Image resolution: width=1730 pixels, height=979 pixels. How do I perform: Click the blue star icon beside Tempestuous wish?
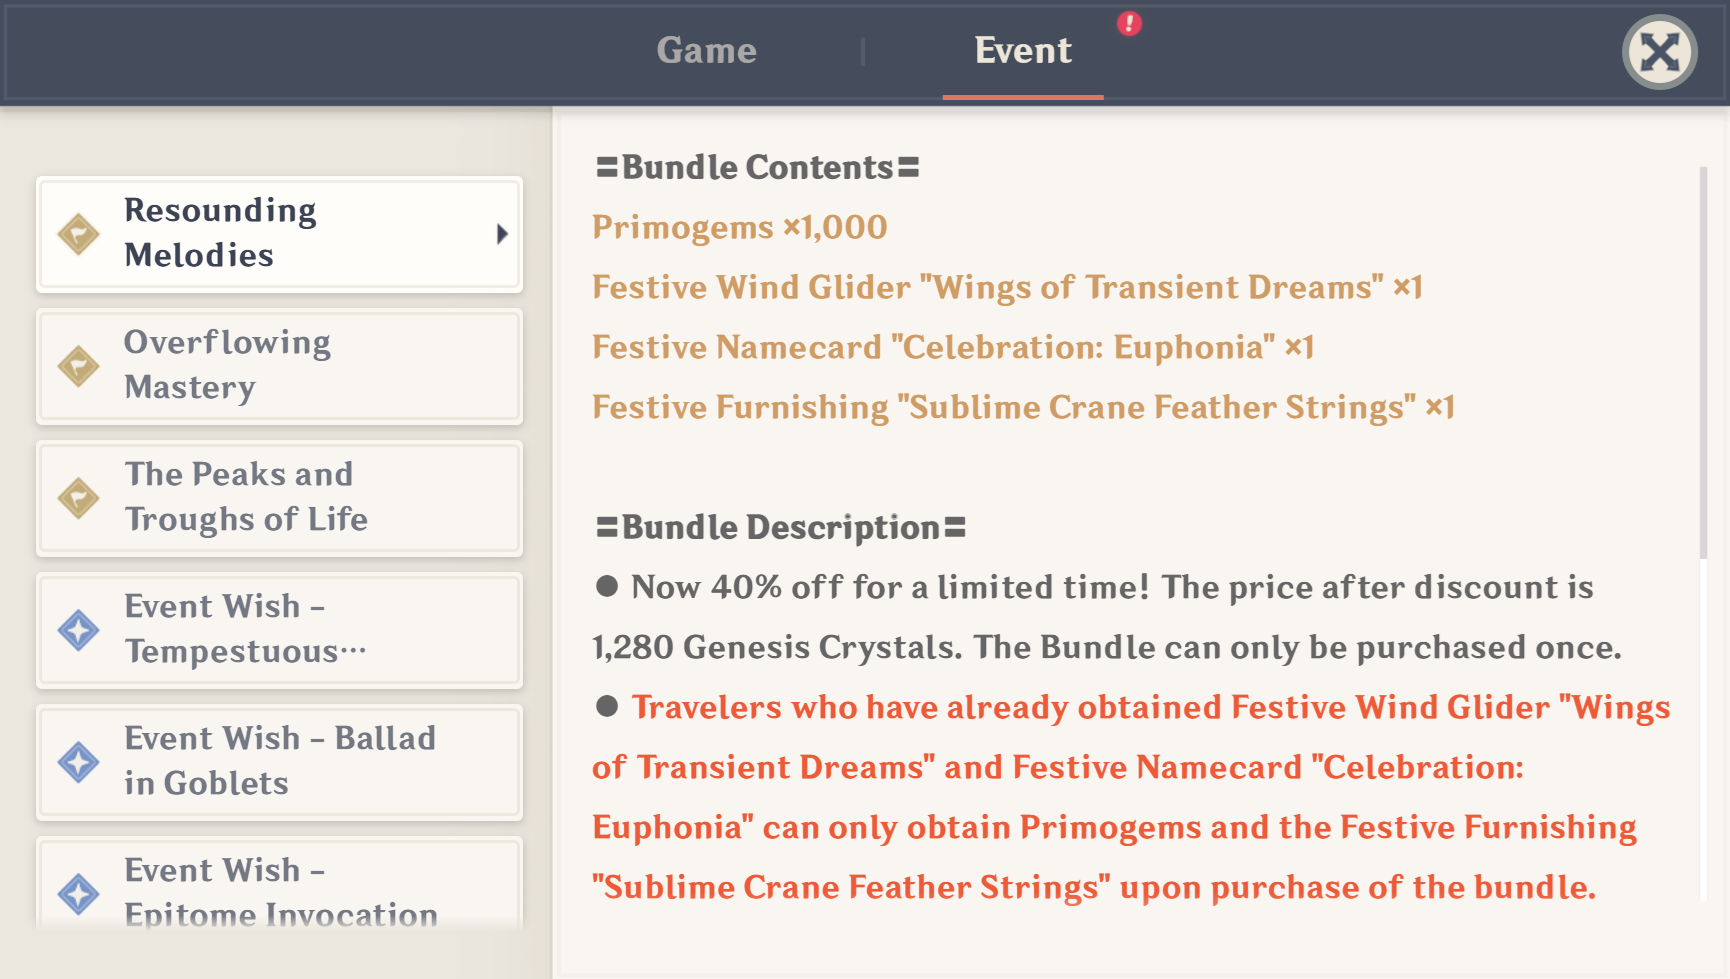(x=78, y=630)
